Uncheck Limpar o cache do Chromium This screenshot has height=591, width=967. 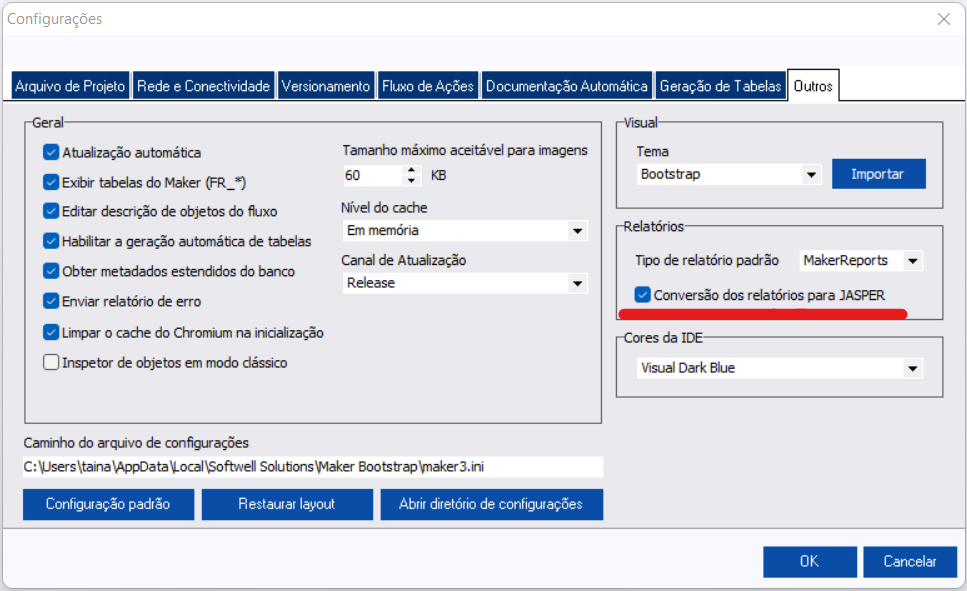(52, 332)
